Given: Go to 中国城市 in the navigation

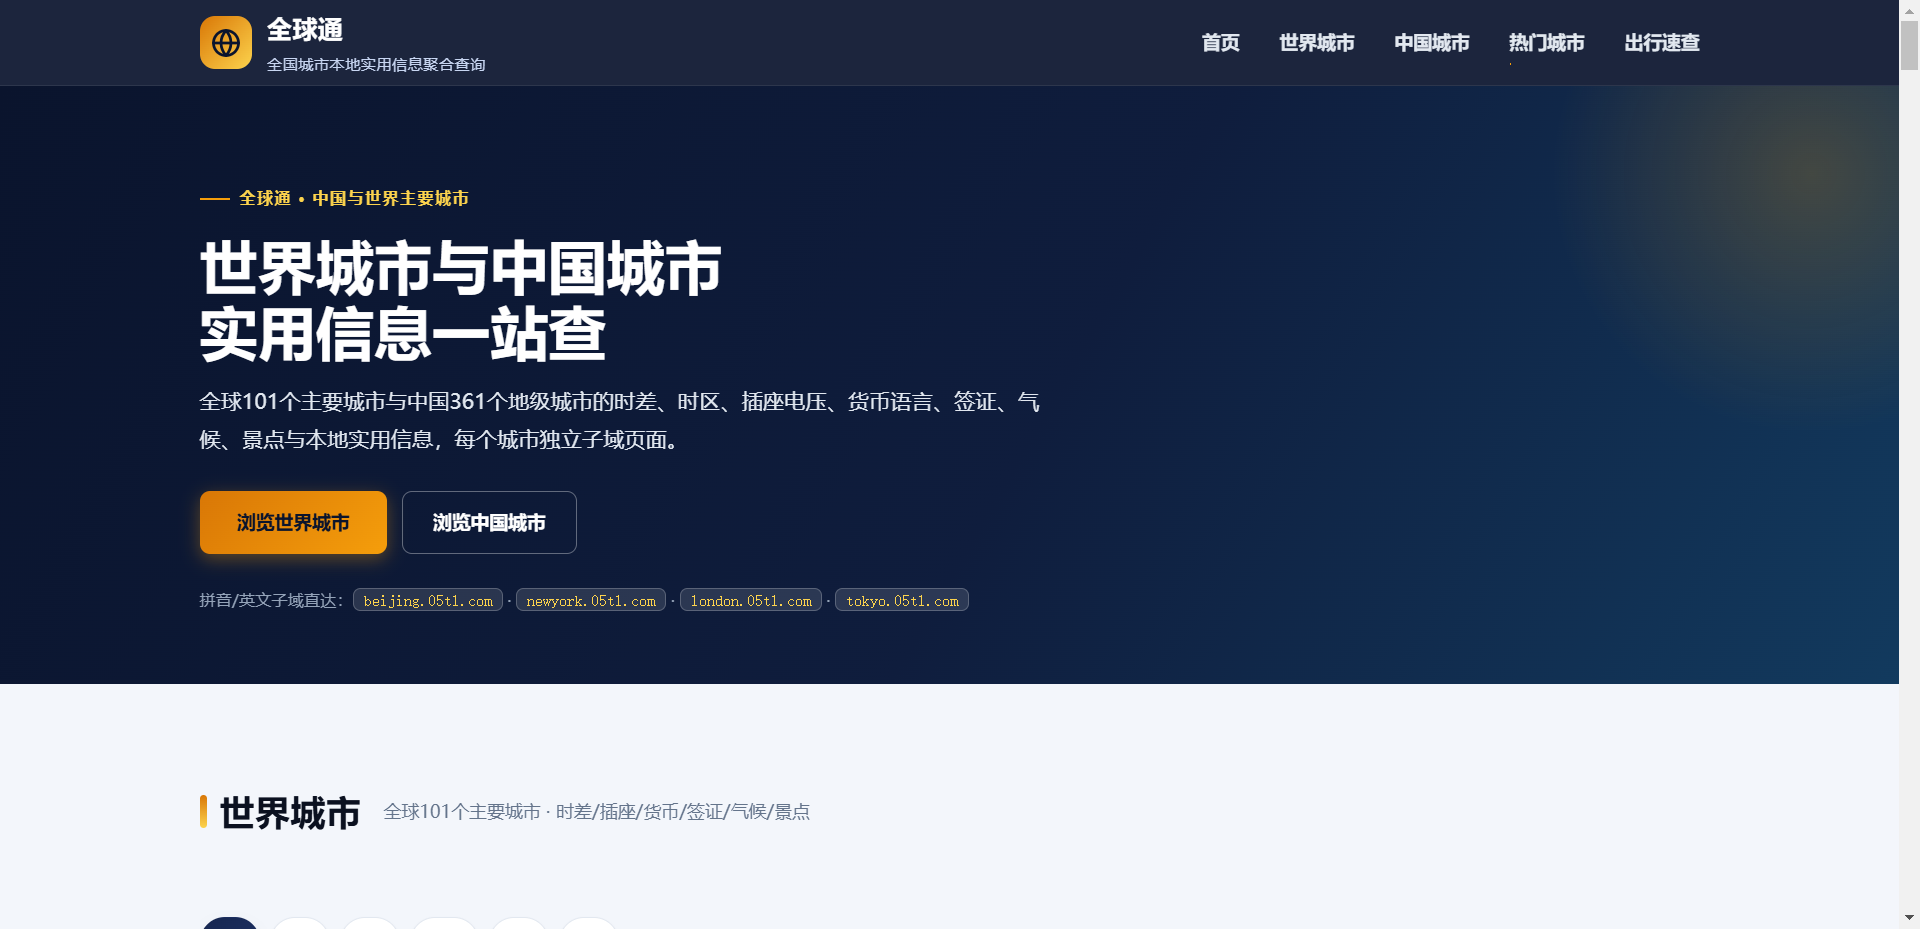Looking at the screenshot, I should point(1431,43).
